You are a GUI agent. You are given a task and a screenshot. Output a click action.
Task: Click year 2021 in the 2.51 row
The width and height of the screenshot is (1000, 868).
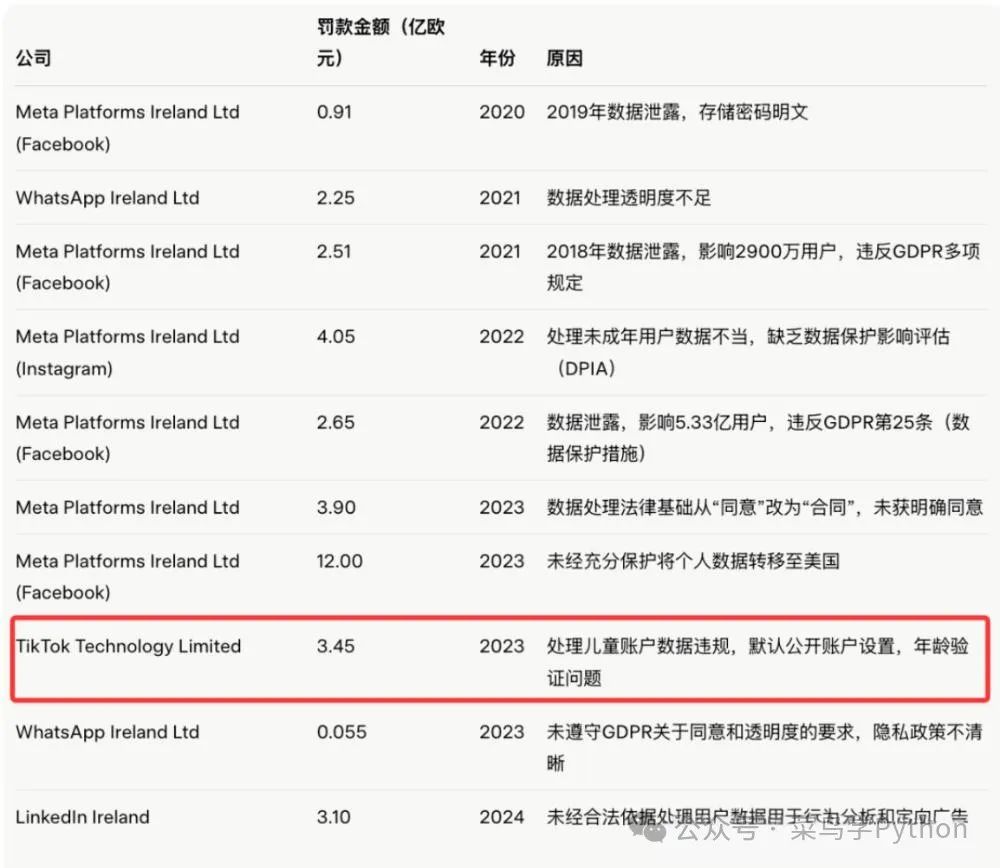coord(500,251)
